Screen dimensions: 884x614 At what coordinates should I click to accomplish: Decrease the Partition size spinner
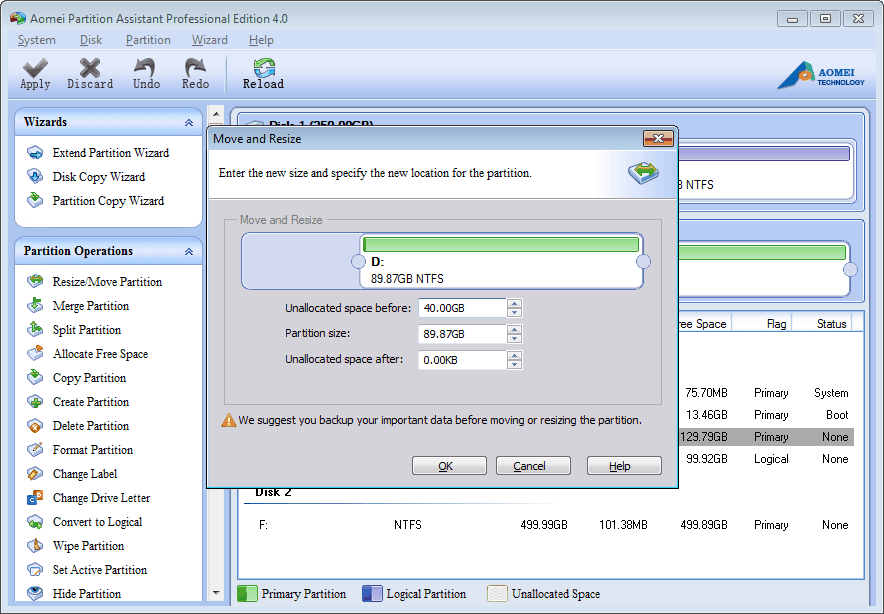click(514, 338)
